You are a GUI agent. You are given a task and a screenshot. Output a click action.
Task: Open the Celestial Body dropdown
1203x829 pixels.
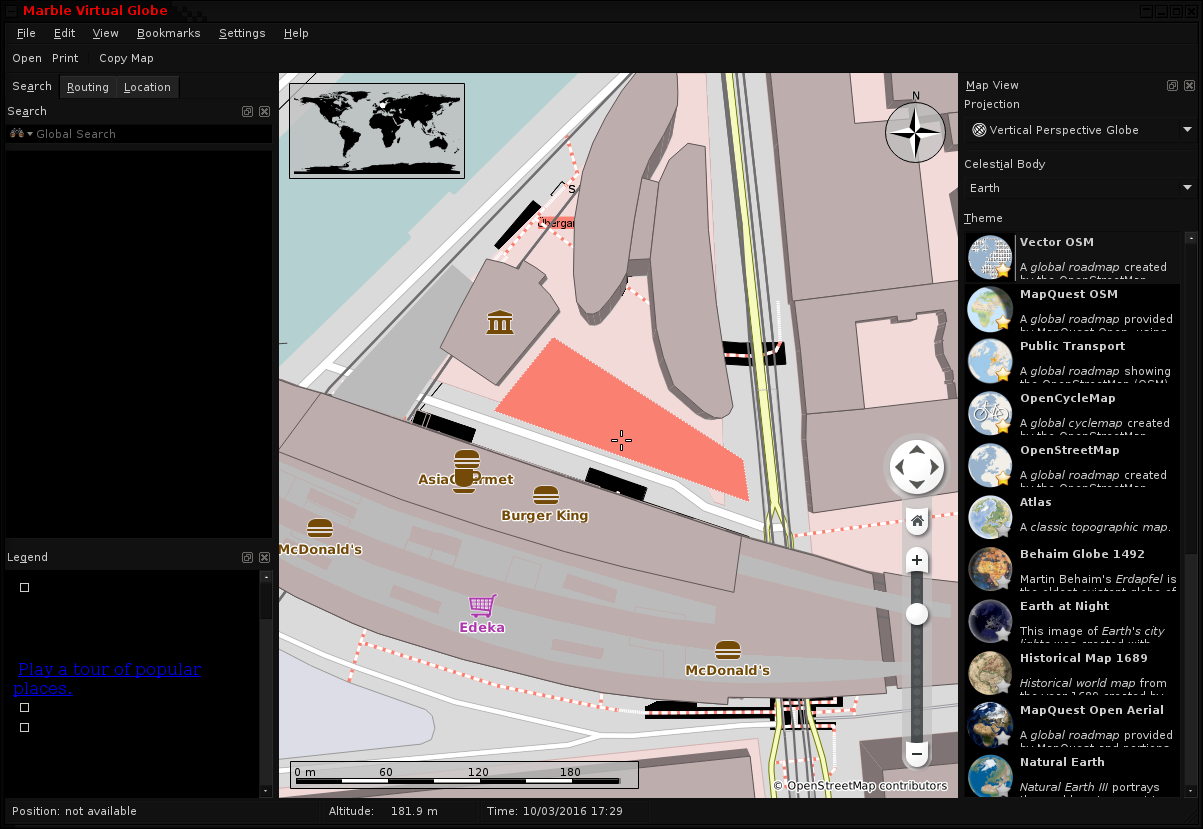click(x=1081, y=188)
